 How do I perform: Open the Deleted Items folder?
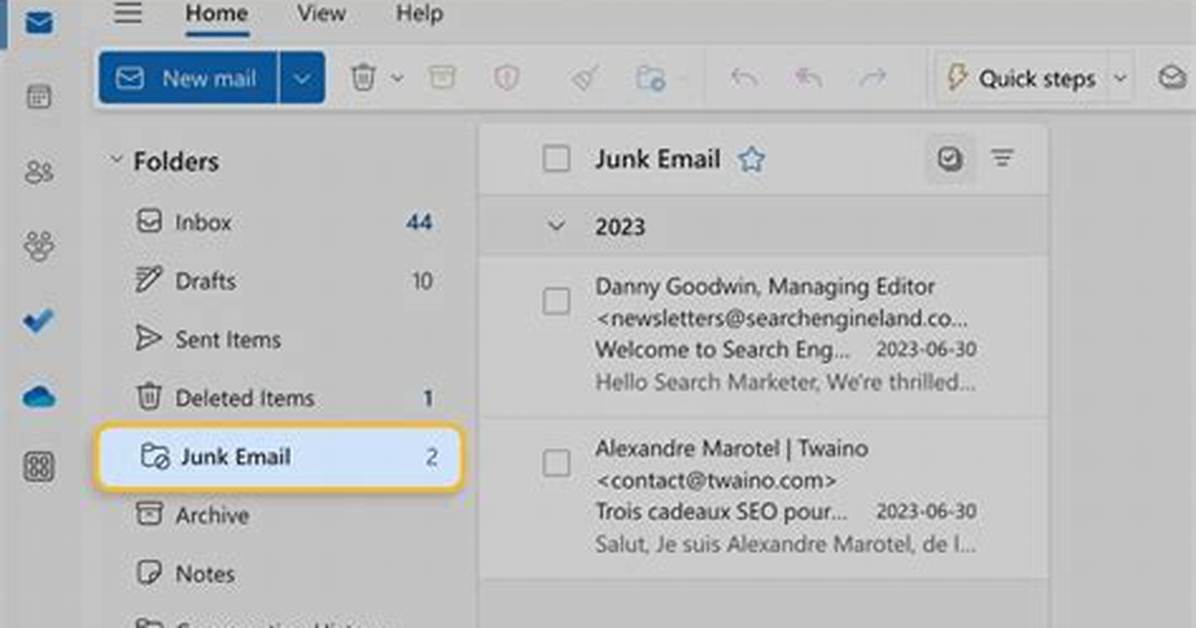pos(279,398)
